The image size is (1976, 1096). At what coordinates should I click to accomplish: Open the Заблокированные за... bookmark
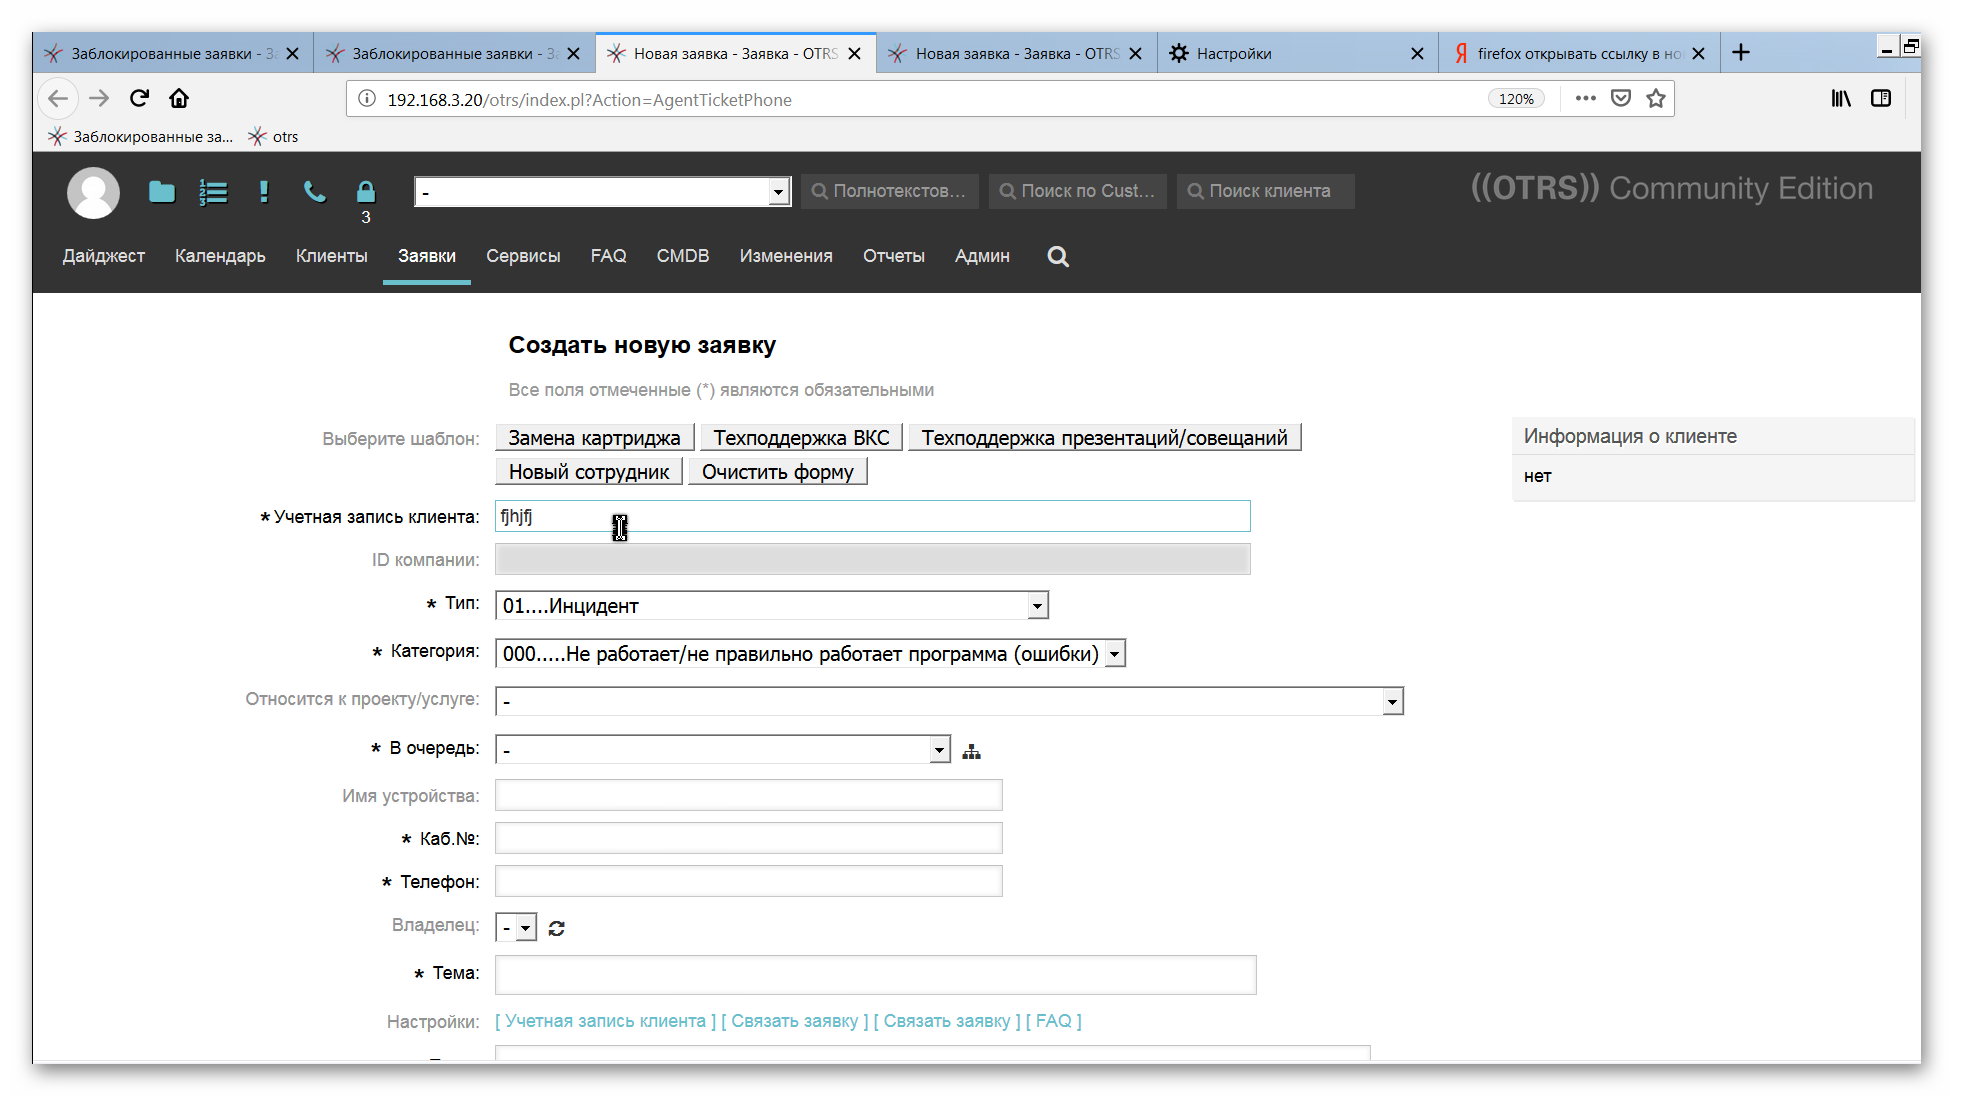tap(140, 137)
